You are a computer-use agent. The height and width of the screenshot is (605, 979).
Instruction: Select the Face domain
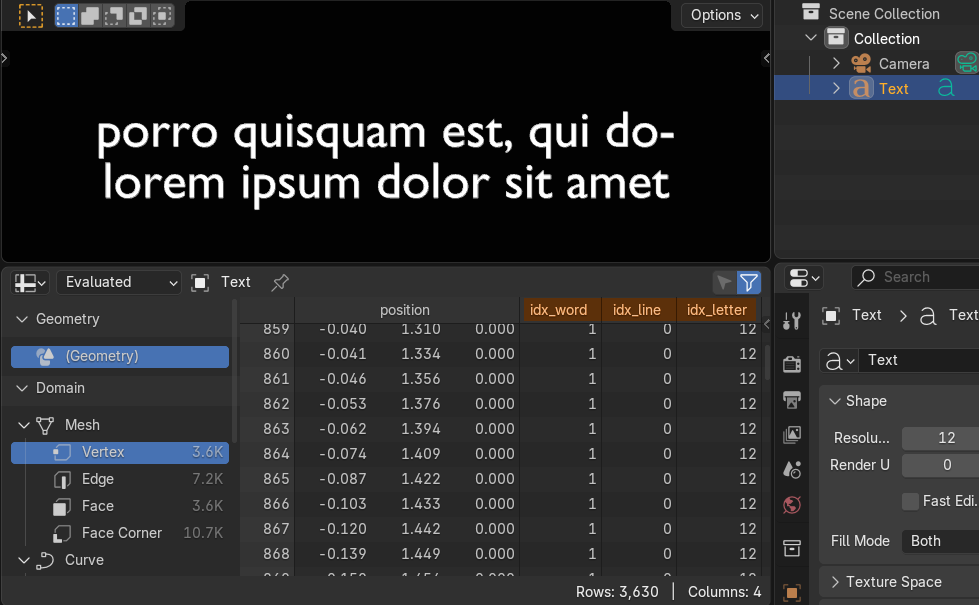[x=120, y=506]
